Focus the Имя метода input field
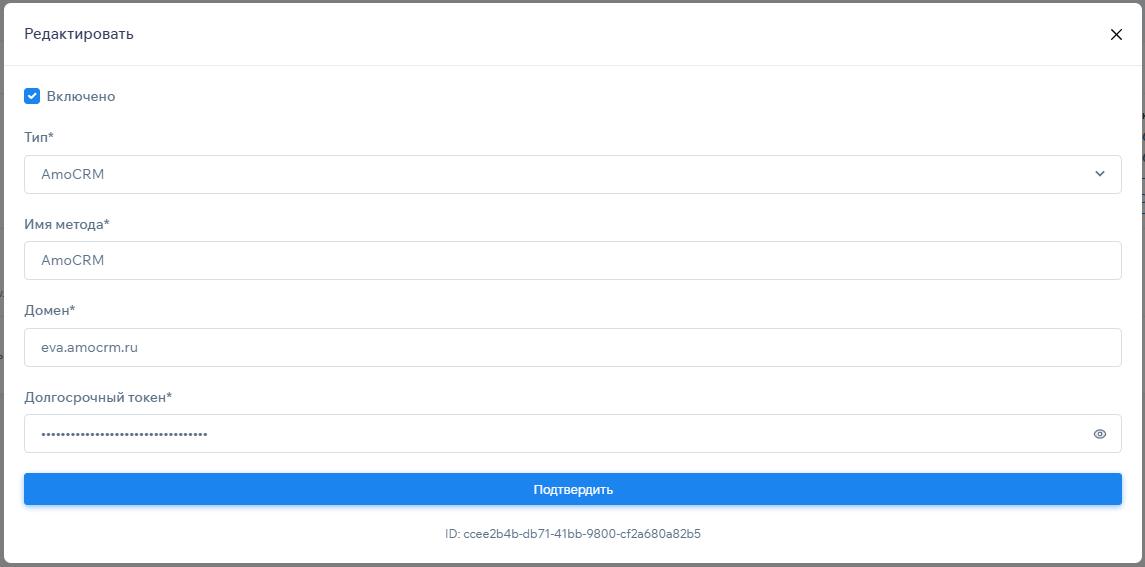Image resolution: width=1145 pixels, height=567 pixels. pyautogui.click(x=572, y=260)
